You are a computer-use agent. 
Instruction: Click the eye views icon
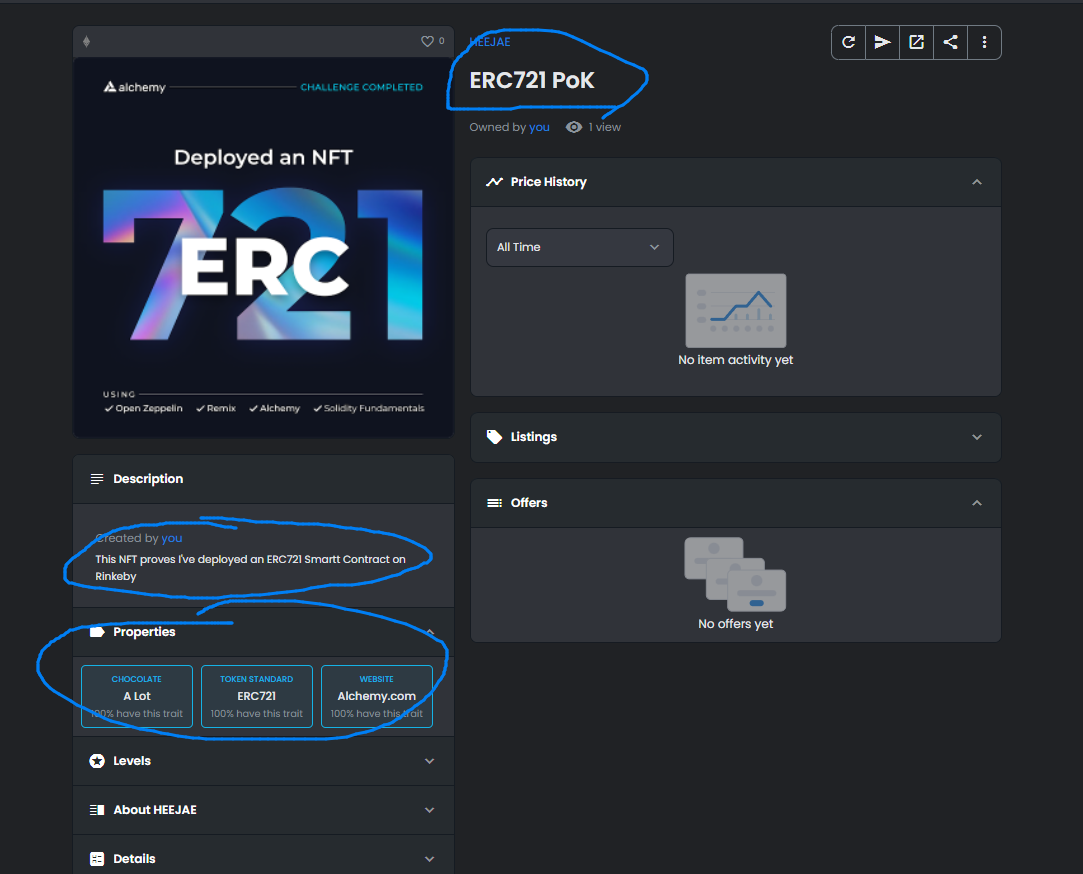coord(574,127)
